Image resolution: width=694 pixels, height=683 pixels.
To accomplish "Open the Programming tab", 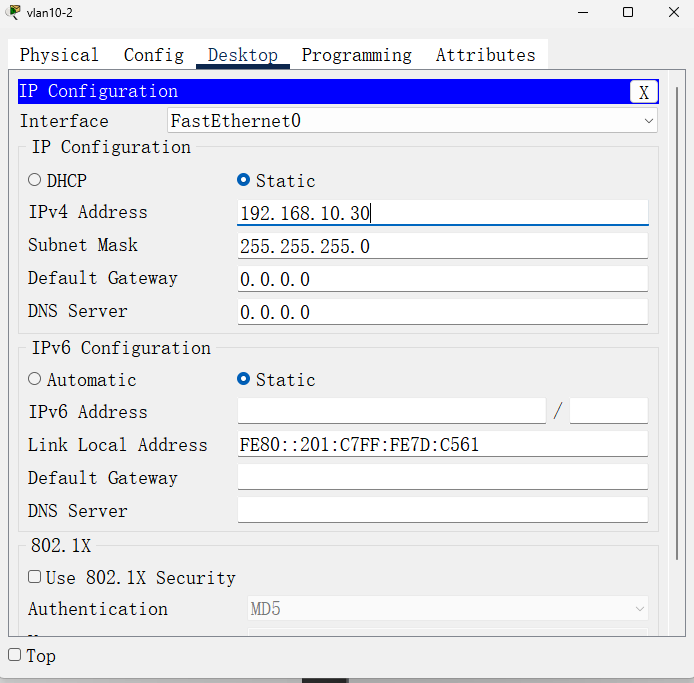I will pyautogui.click(x=357, y=55).
